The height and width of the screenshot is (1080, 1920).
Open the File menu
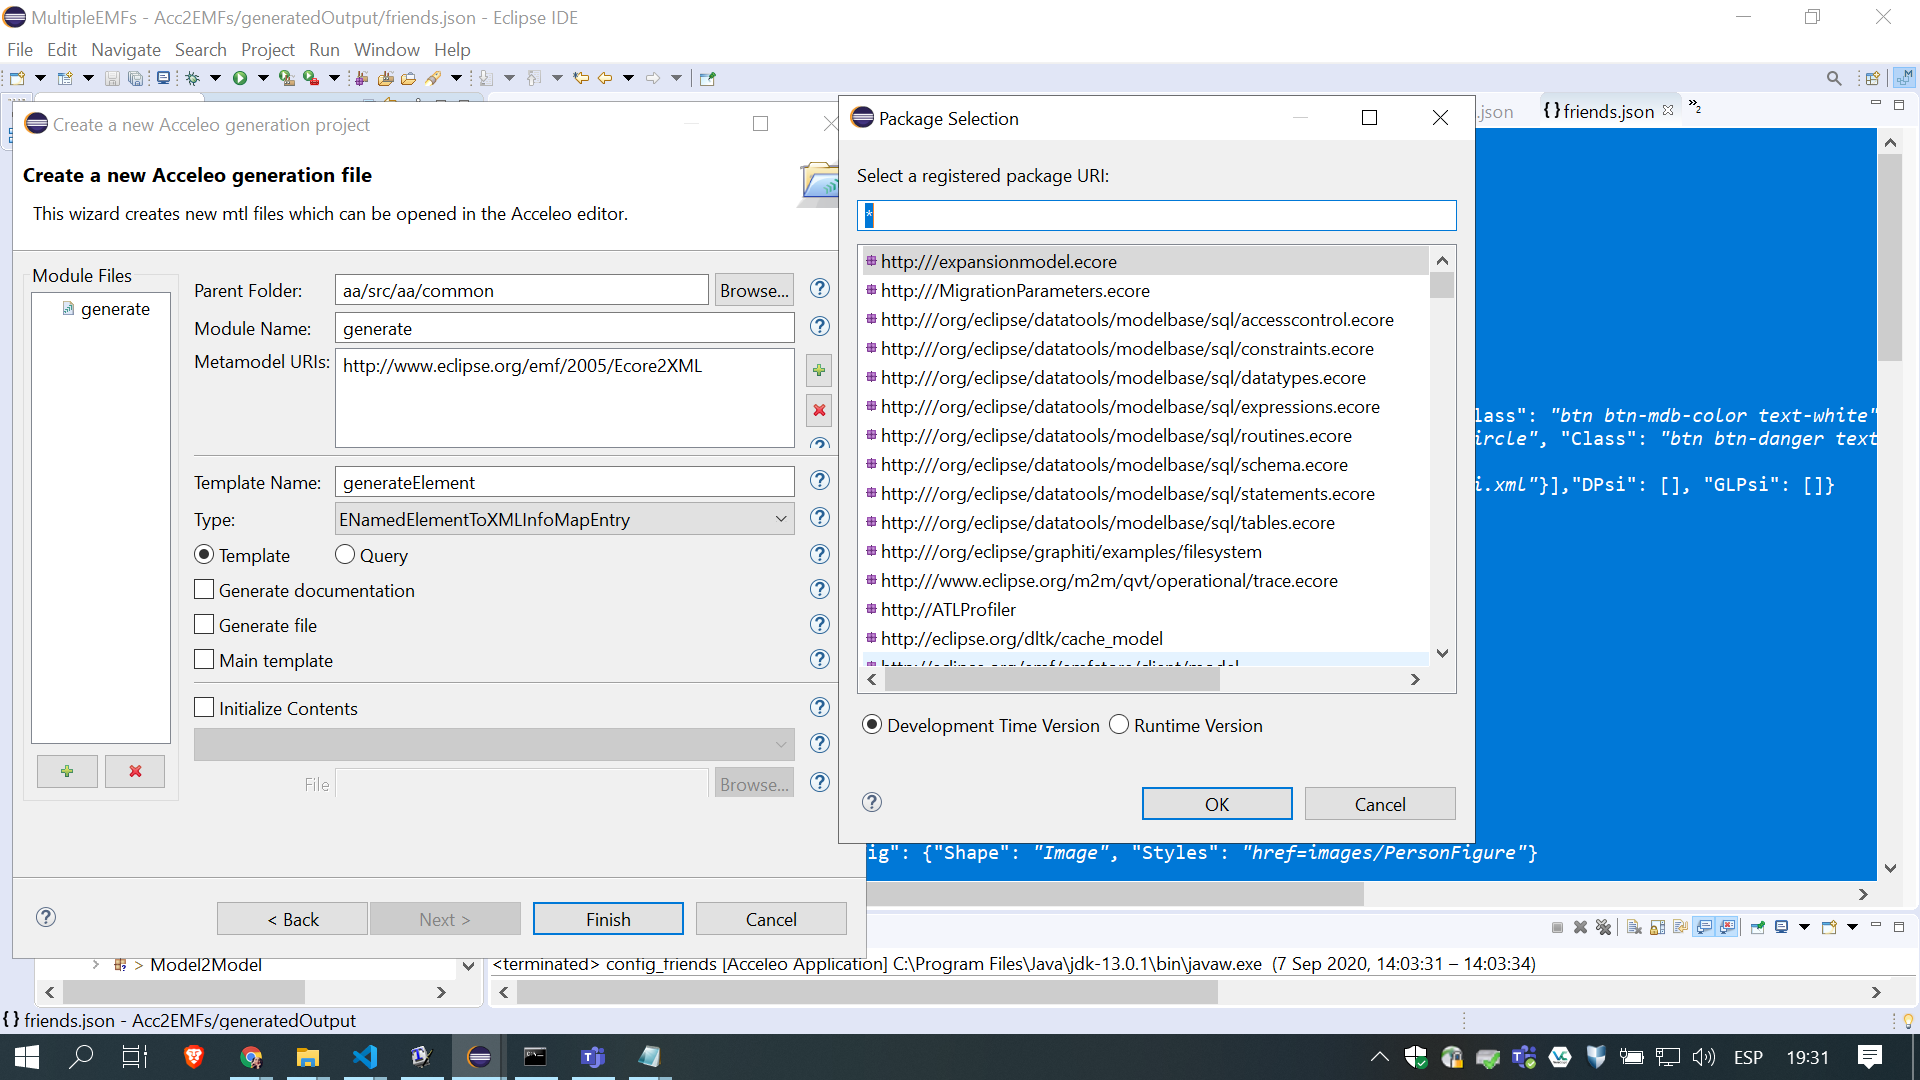(x=19, y=49)
